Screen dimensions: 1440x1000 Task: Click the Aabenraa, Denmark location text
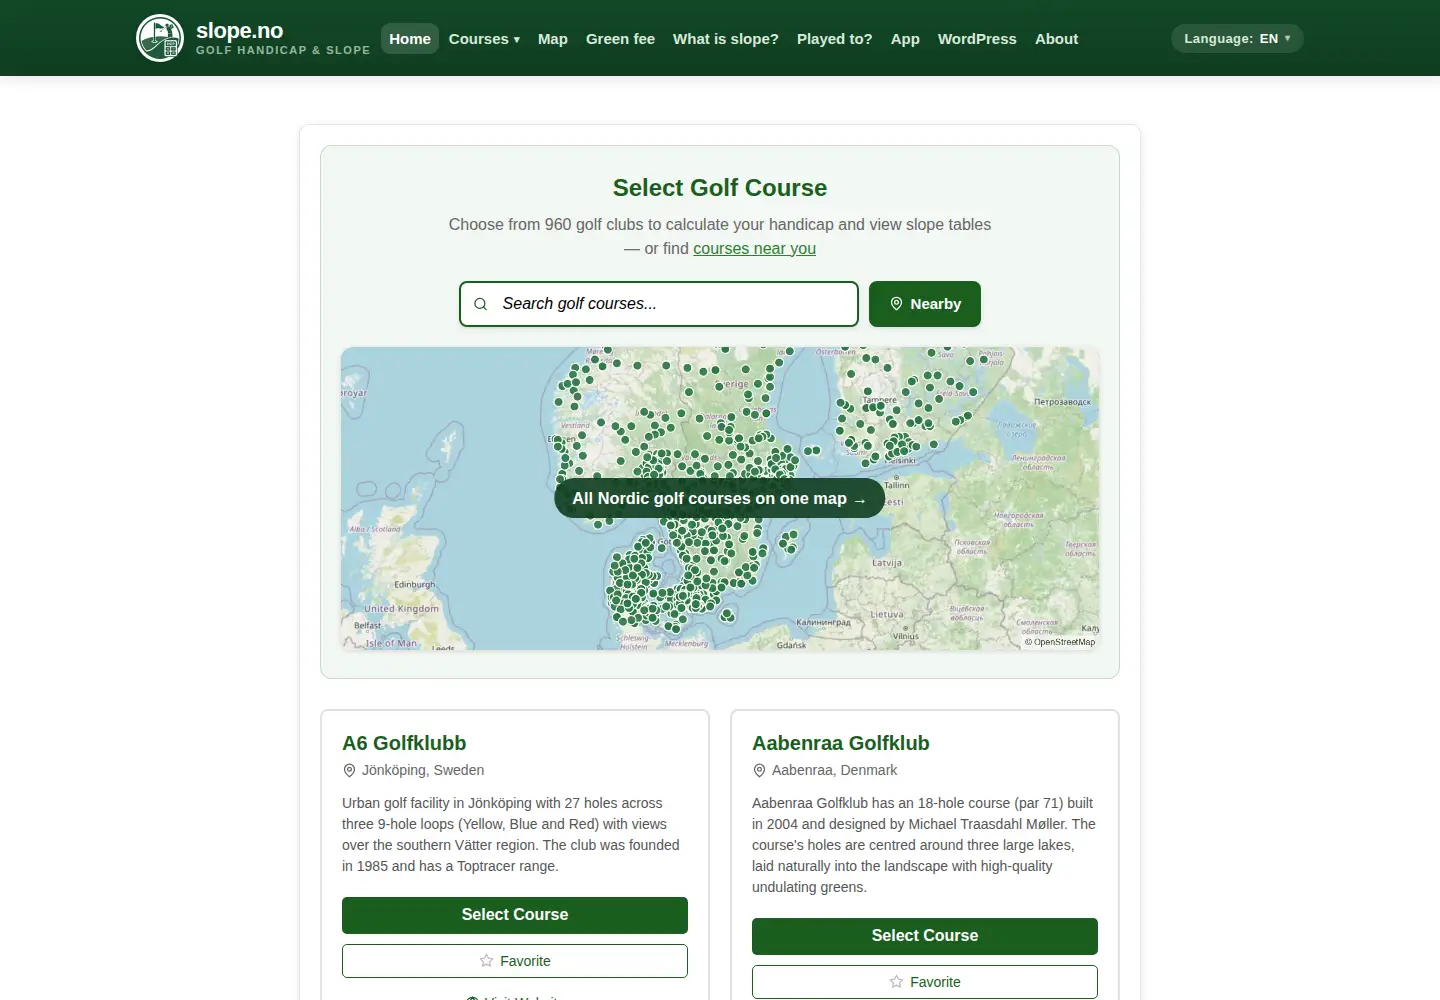835,770
